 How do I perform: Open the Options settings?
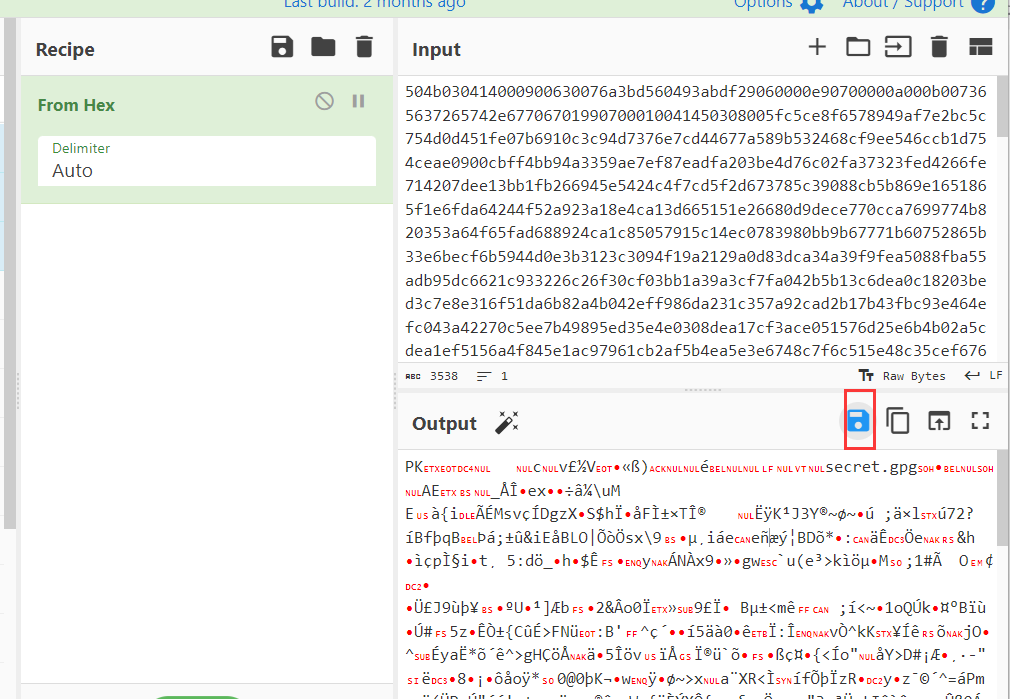click(x=778, y=4)
